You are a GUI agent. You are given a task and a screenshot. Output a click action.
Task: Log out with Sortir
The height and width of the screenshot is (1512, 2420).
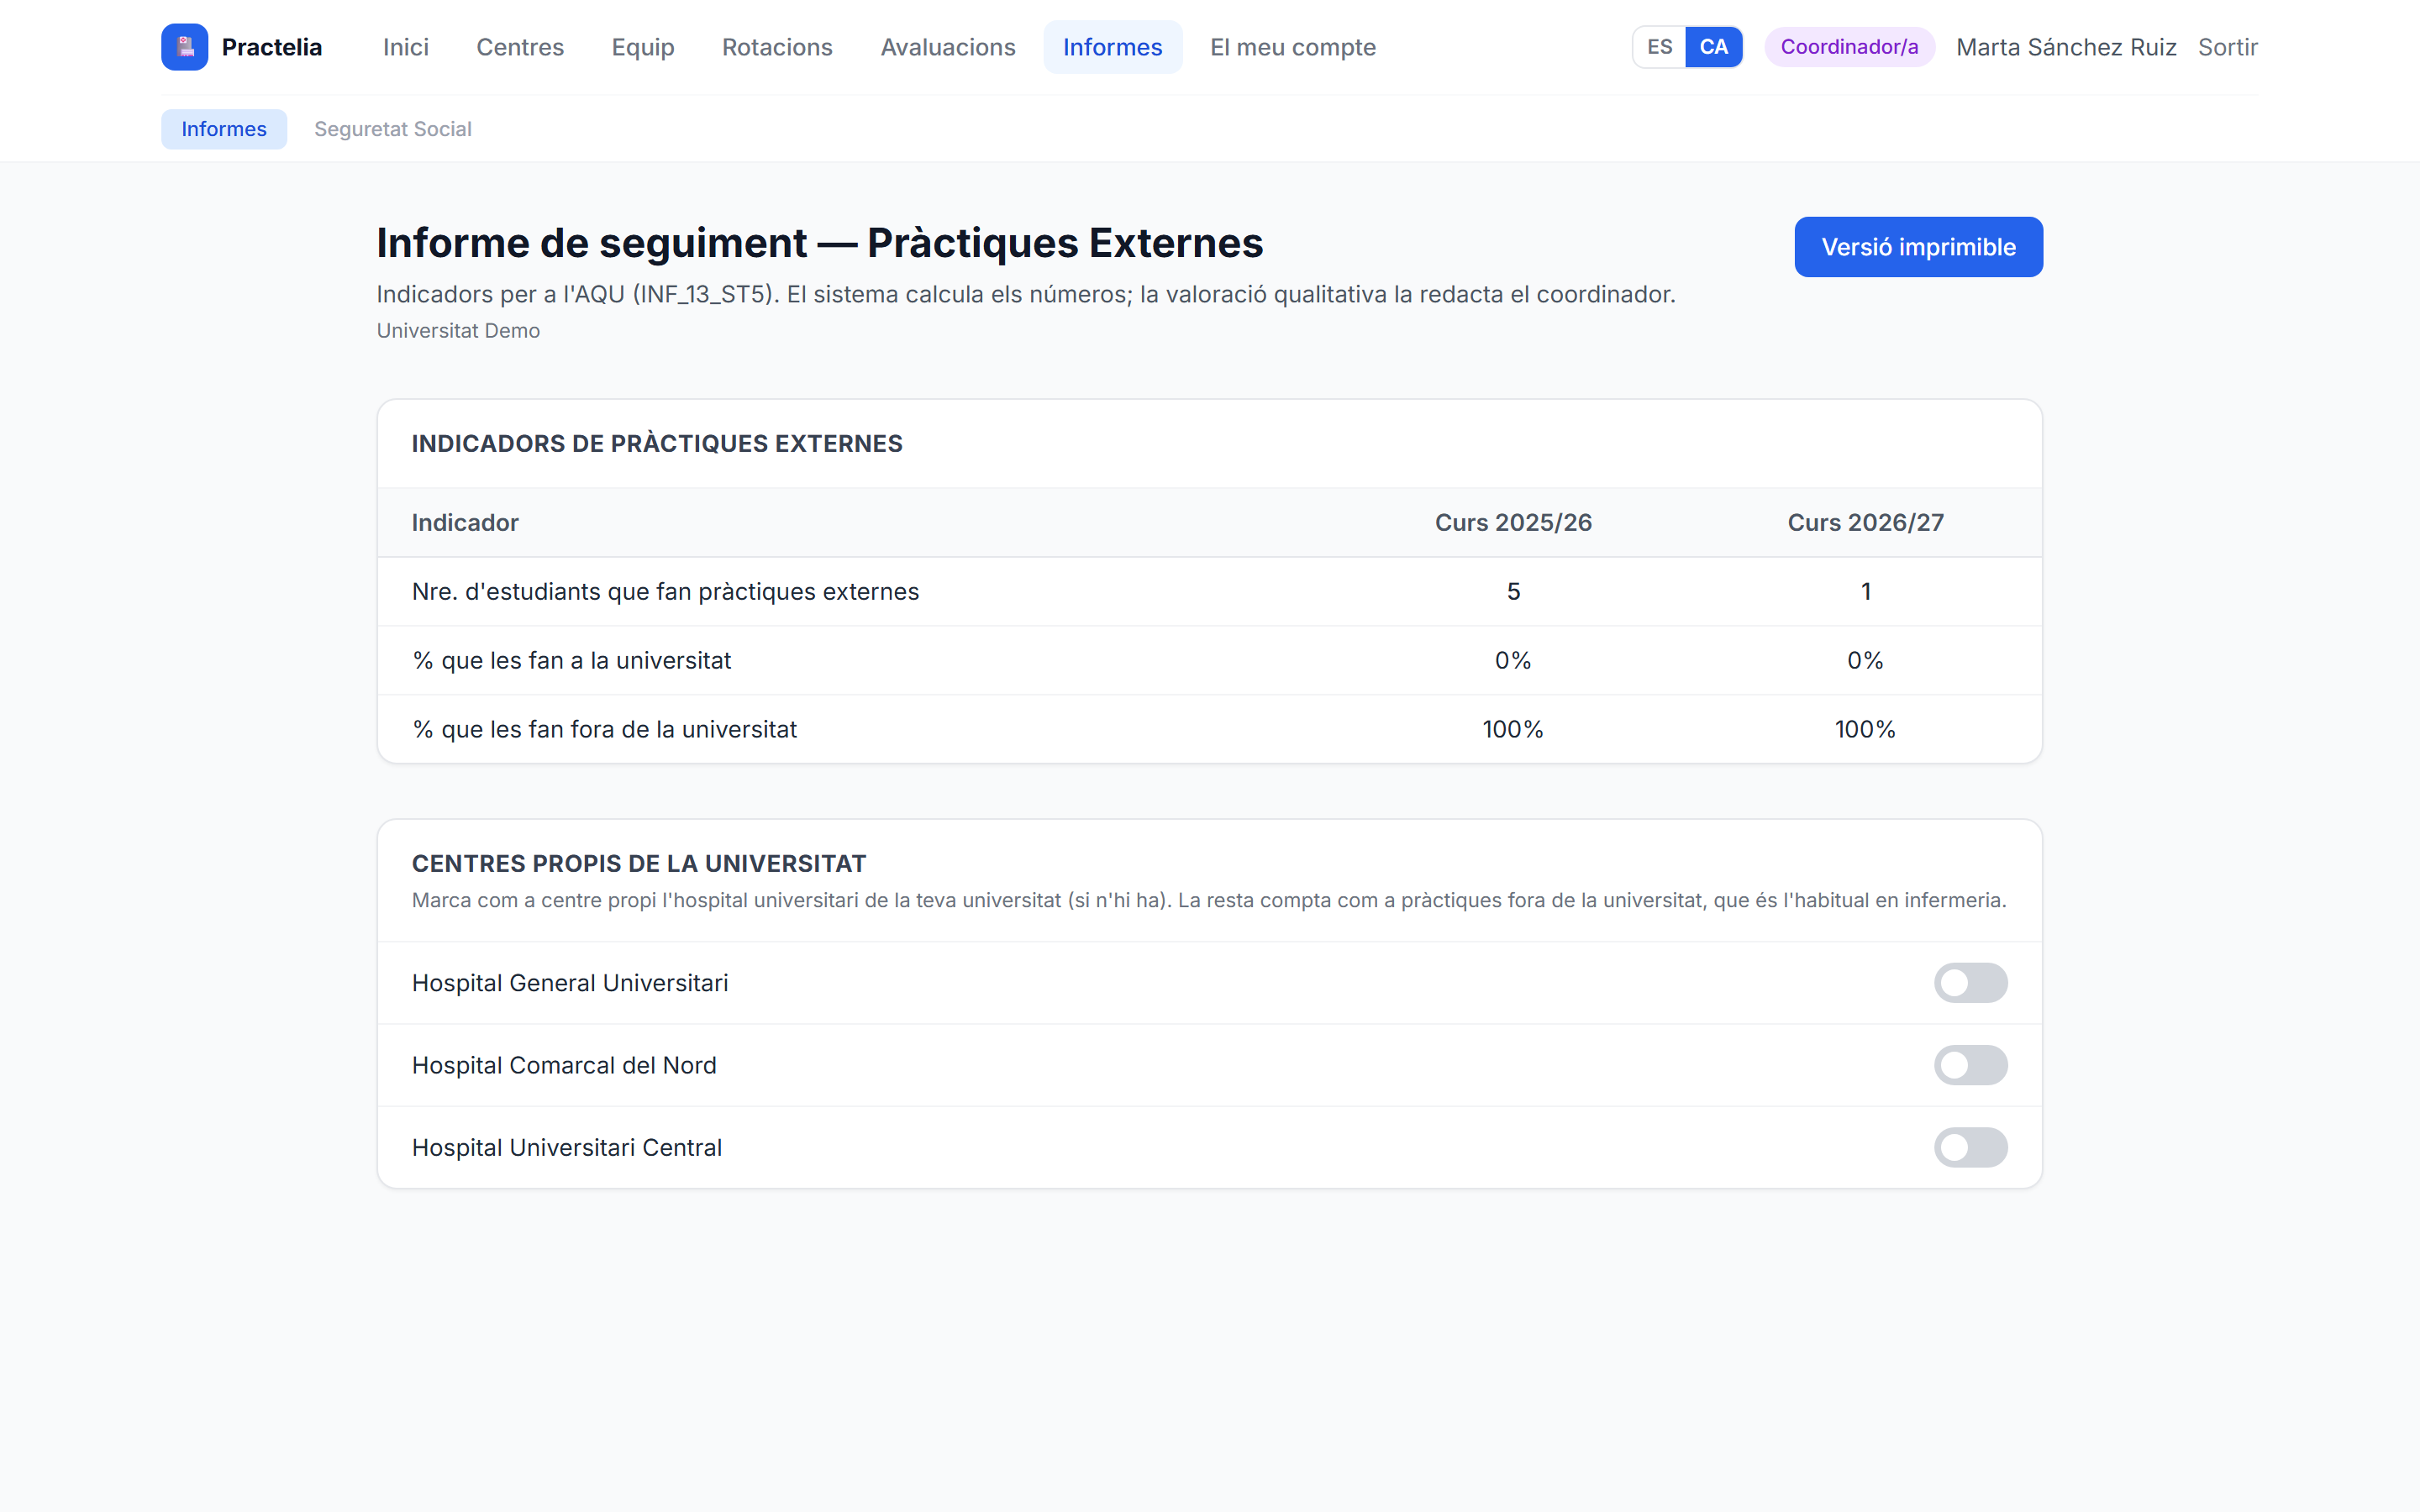2228,47
